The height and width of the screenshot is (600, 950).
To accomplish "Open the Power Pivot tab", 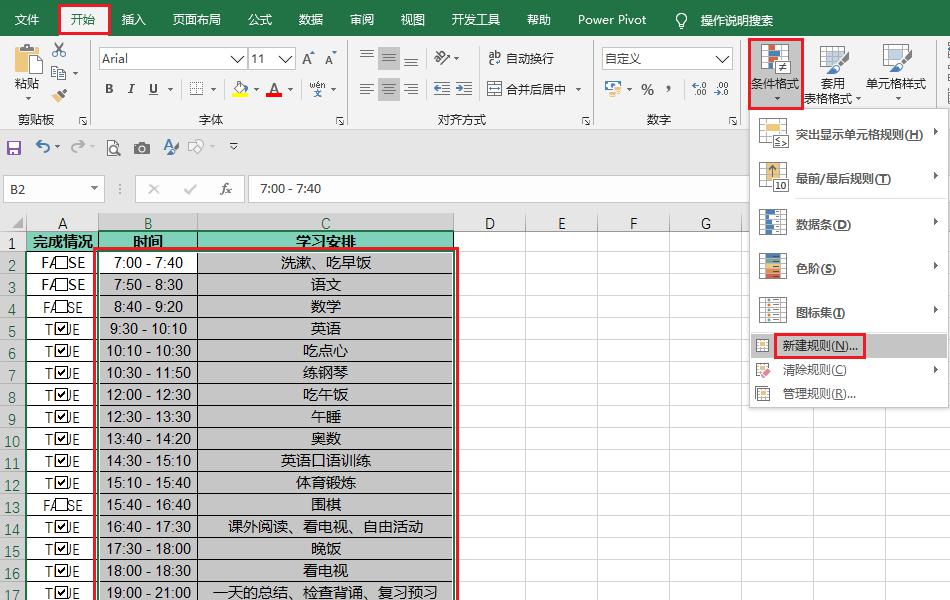I will point(612,19).
